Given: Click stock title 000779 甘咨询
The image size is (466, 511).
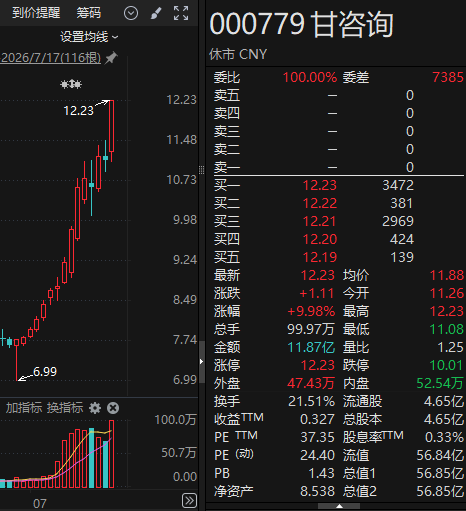Looking at the screenshot, I should pyautogui.click(x=302, y=24).
